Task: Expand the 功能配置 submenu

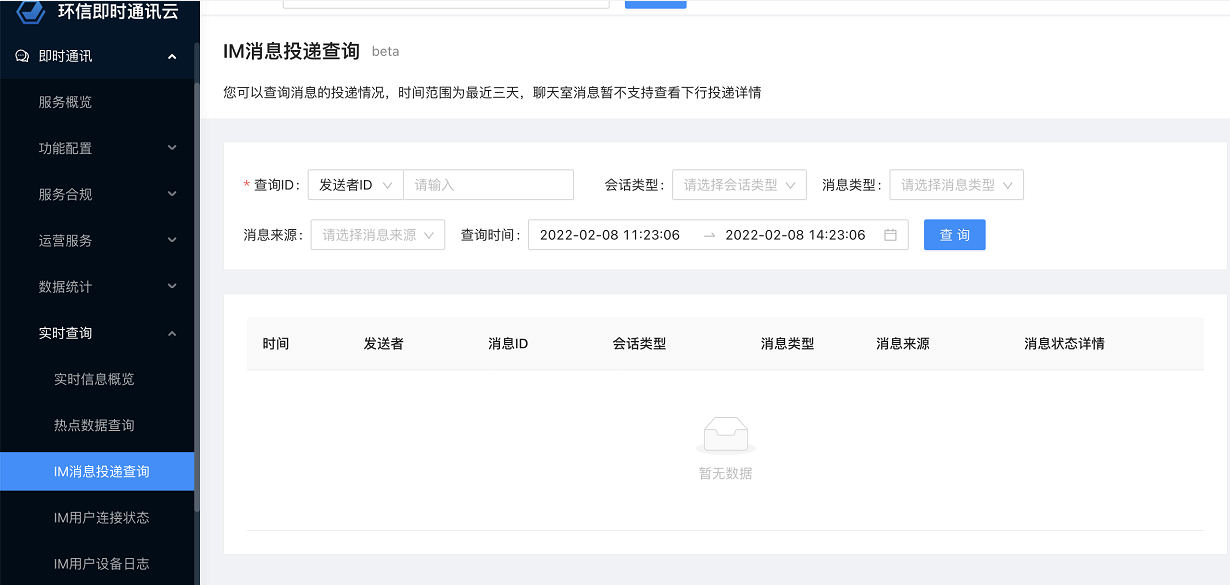Action: [x=172, y=148]
